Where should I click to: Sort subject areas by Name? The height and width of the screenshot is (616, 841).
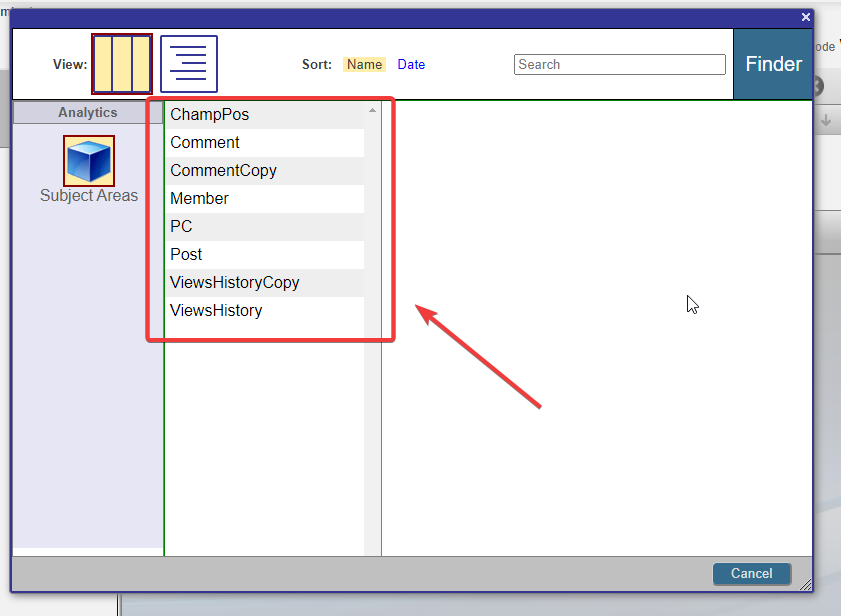(x=364, y=64)
